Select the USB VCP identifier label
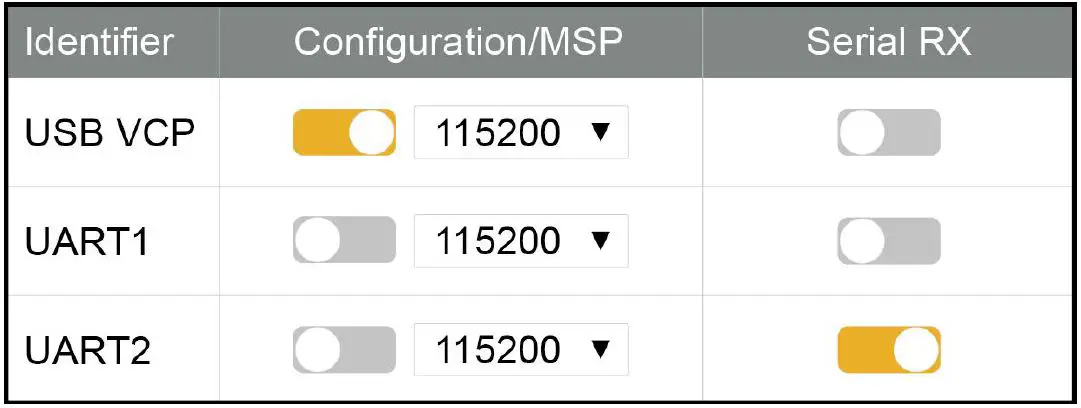The width and height of the screenshot is (1081, 408). [x=108, y=133]
